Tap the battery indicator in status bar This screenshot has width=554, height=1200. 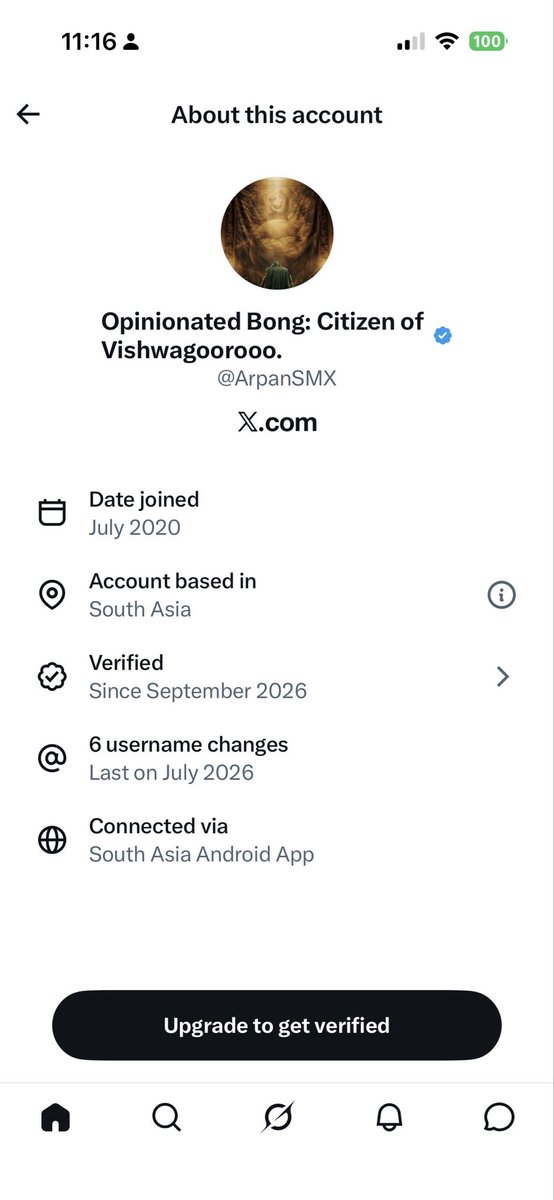tap(489, 42)
